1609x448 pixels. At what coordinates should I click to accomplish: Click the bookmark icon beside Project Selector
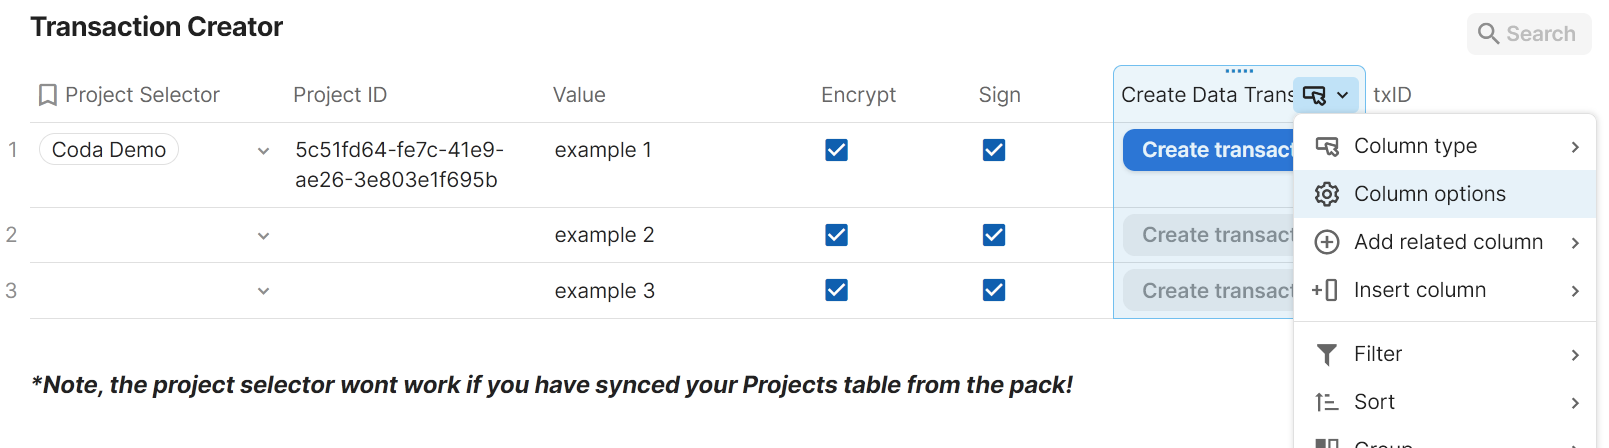[47, 95]
